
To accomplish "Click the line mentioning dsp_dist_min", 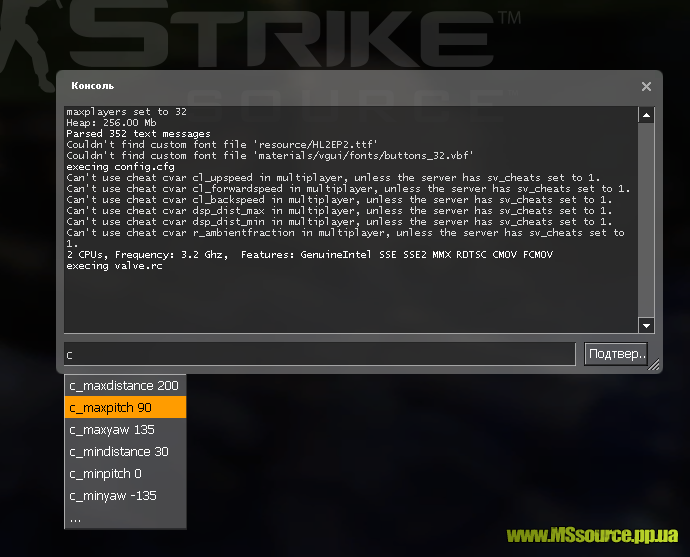I will click(339, 222).
